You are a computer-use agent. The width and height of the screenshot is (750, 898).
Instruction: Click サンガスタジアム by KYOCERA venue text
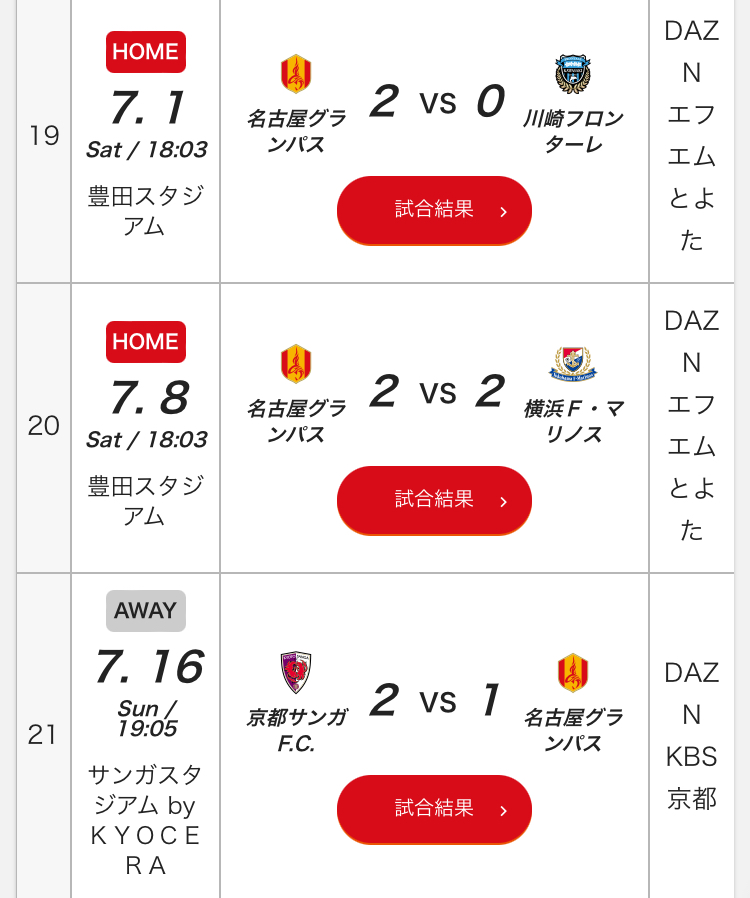coord(145,820)
